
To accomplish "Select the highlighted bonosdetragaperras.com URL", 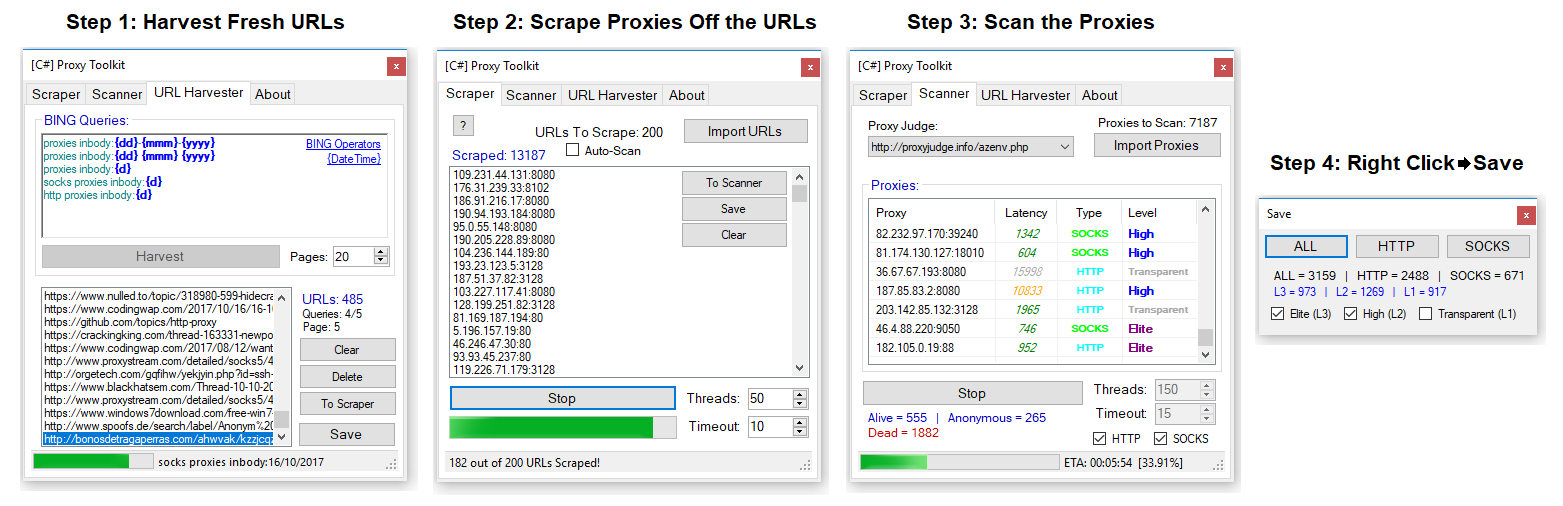I will (x=158, y=439).
